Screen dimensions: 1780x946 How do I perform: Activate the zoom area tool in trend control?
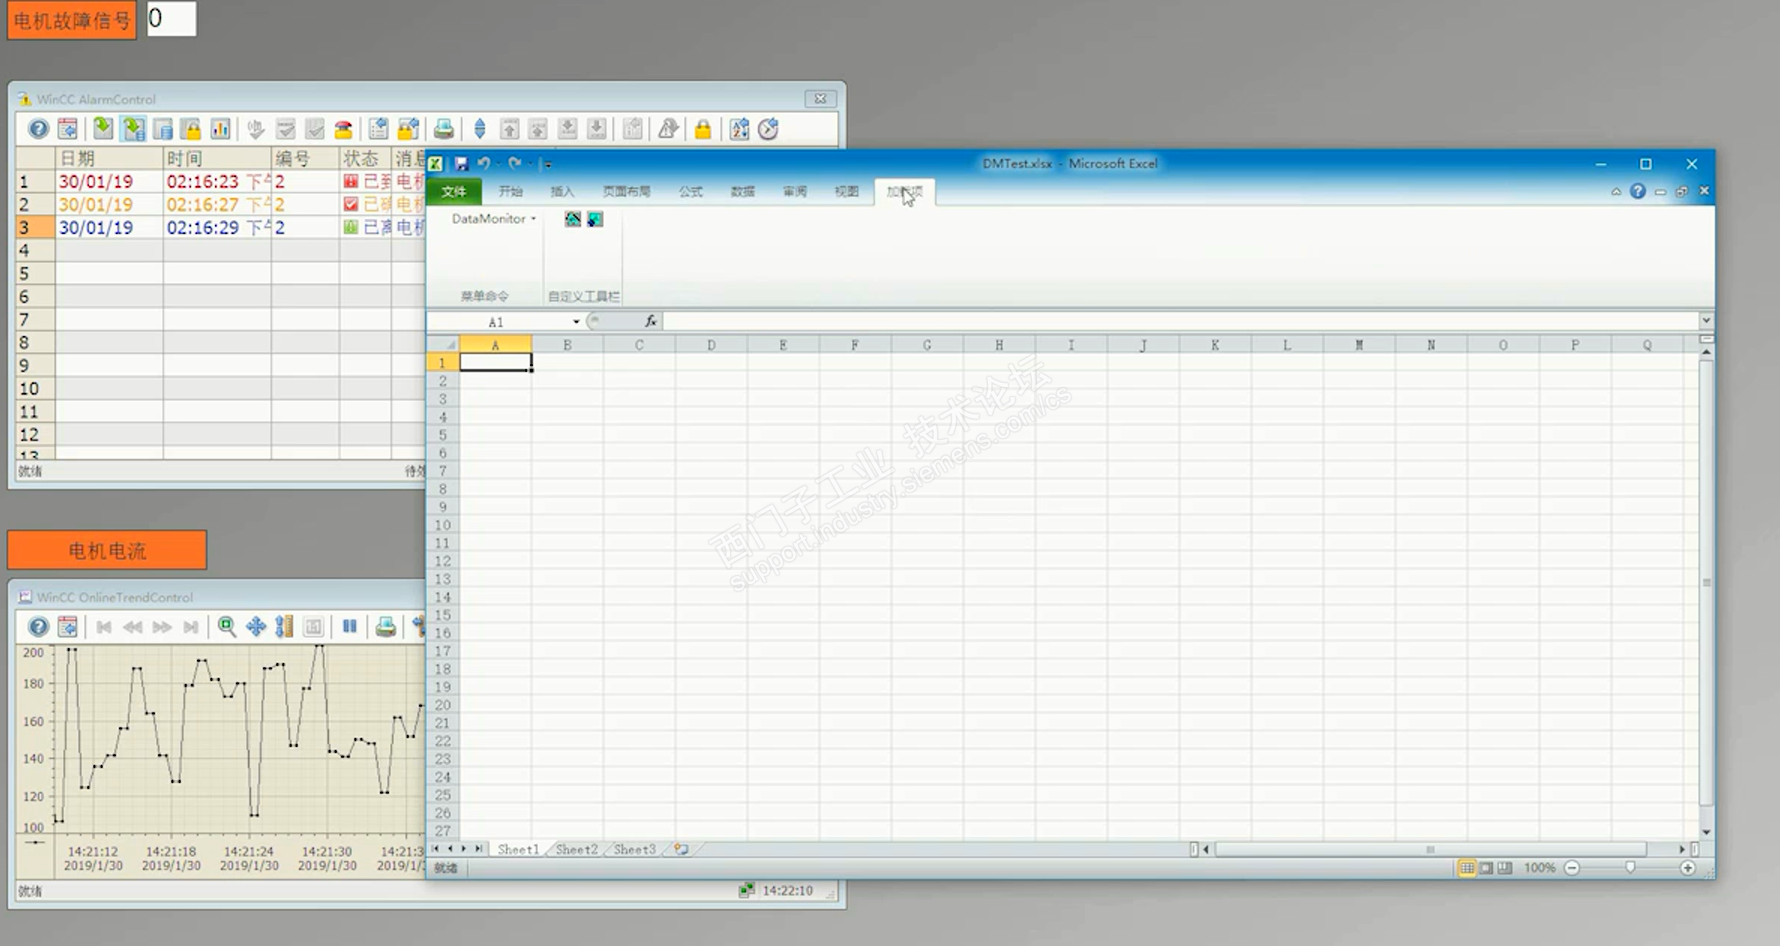tap(227, 627)
